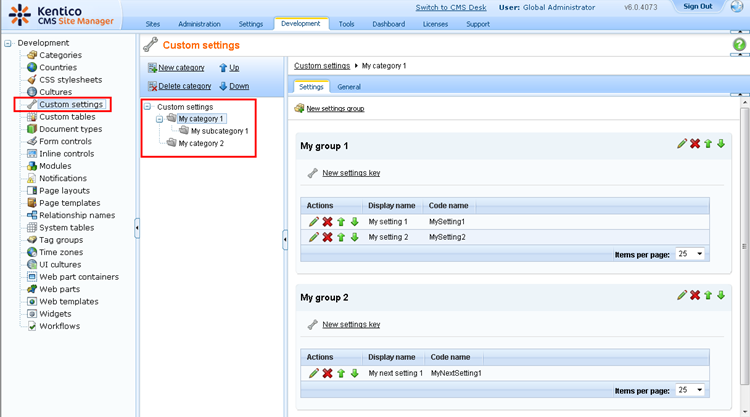Click New settings group link

coord(335,109)
